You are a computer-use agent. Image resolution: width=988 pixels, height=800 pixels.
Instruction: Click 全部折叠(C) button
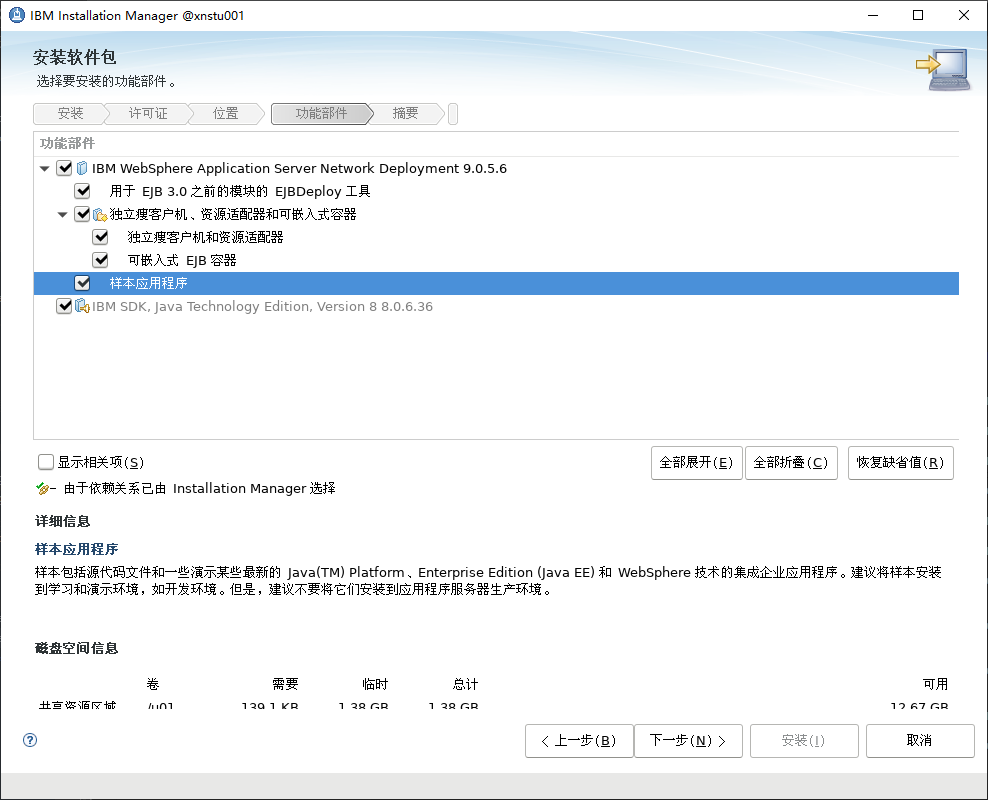pyautogui.click(x=791, y=463)
